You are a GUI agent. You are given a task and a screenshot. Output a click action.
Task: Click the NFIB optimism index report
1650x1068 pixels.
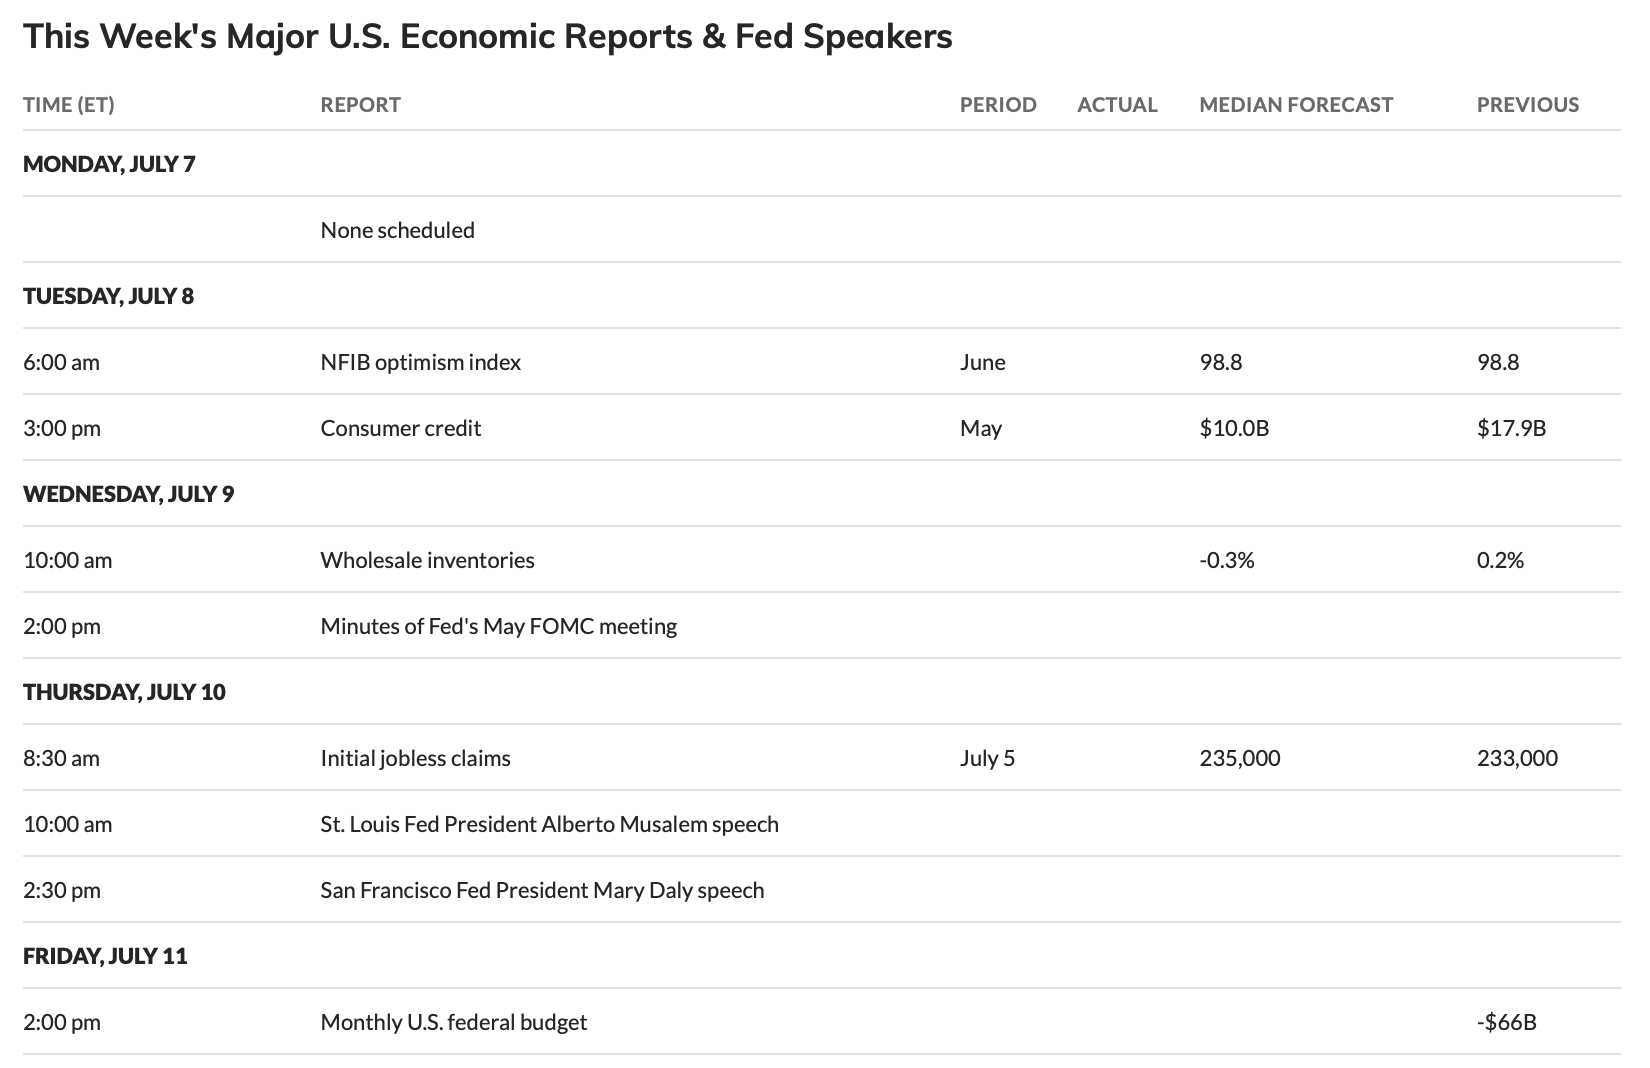(420, 362)
